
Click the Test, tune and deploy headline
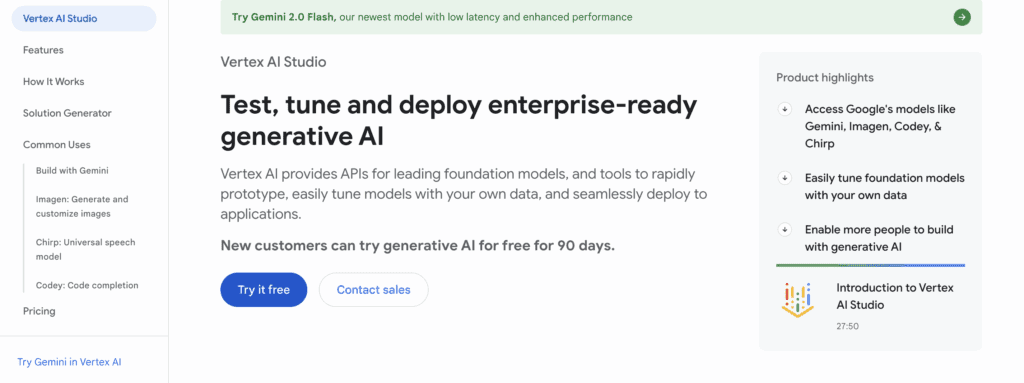(459, 121)
